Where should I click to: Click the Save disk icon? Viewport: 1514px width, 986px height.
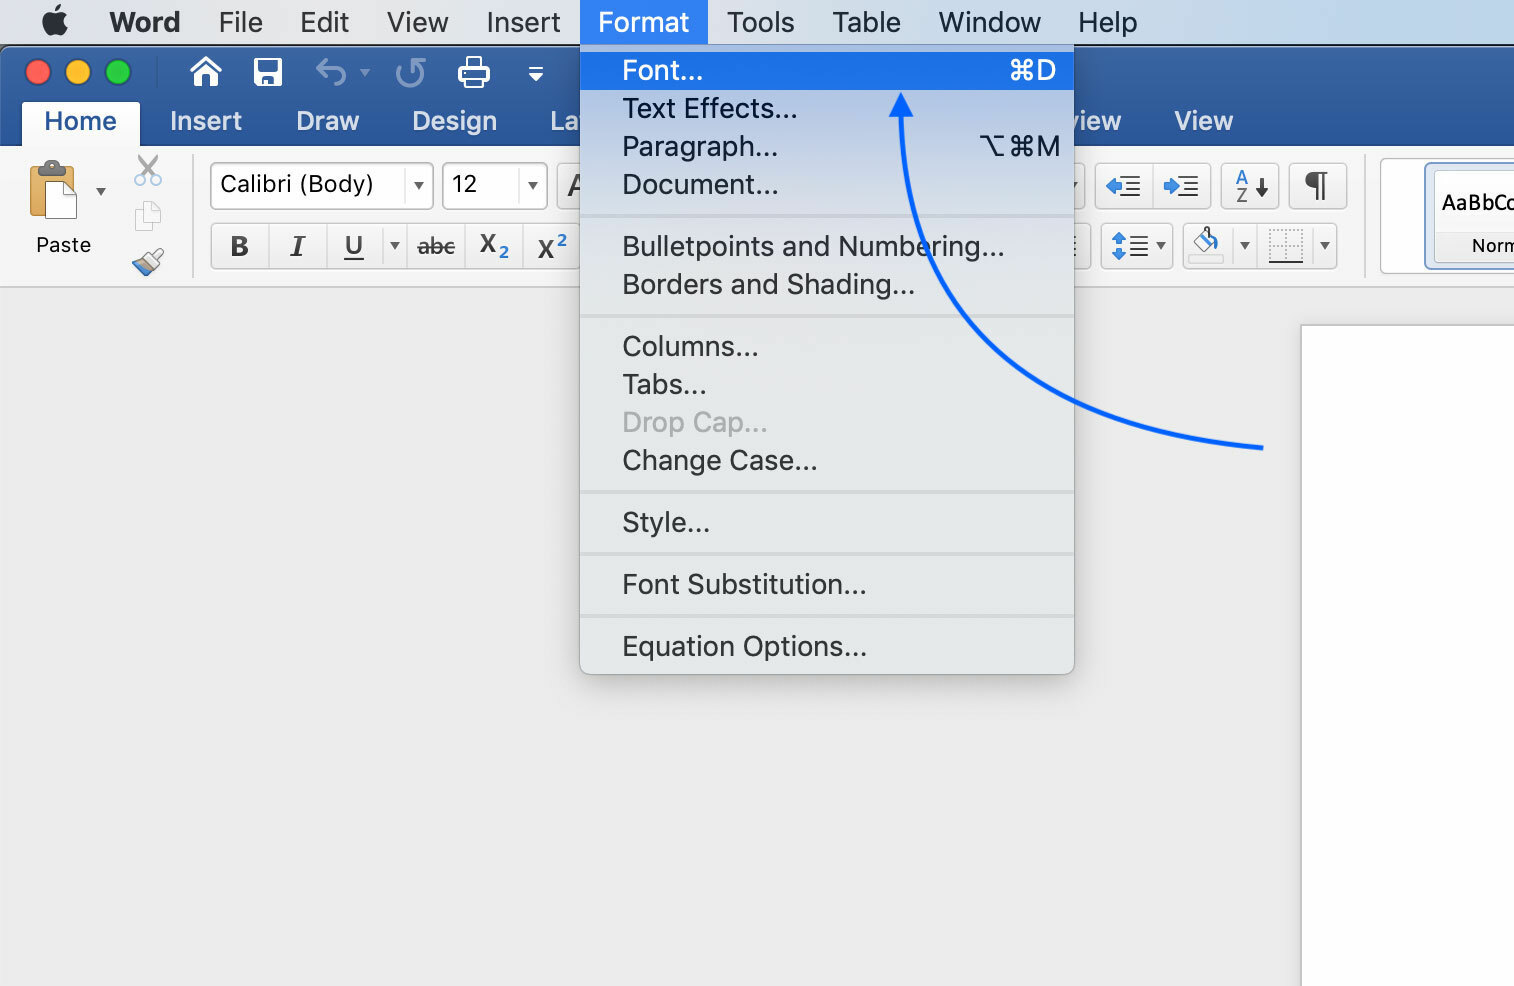pyautogui.click(x=267, y=72)
